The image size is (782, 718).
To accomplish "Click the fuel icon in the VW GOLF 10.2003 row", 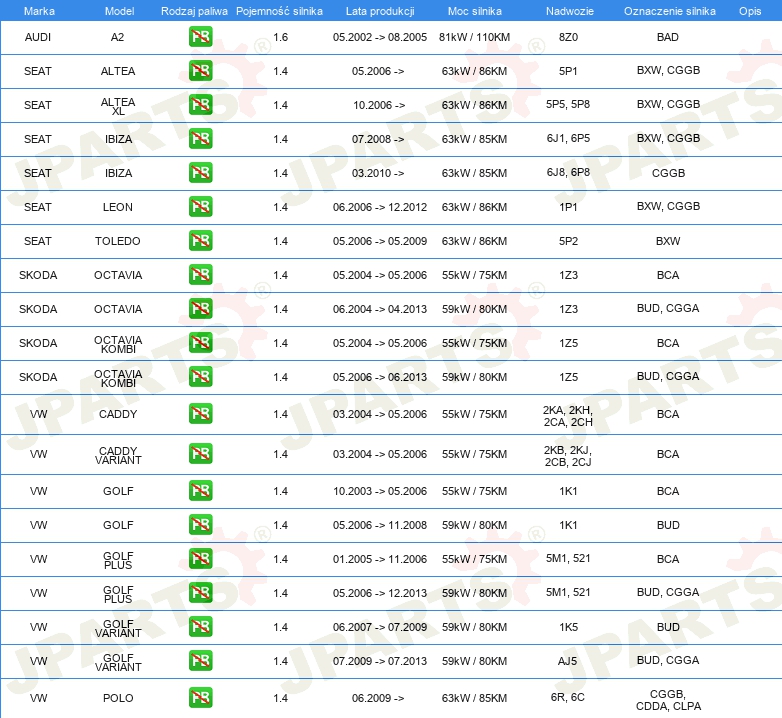I will [200, 491].
